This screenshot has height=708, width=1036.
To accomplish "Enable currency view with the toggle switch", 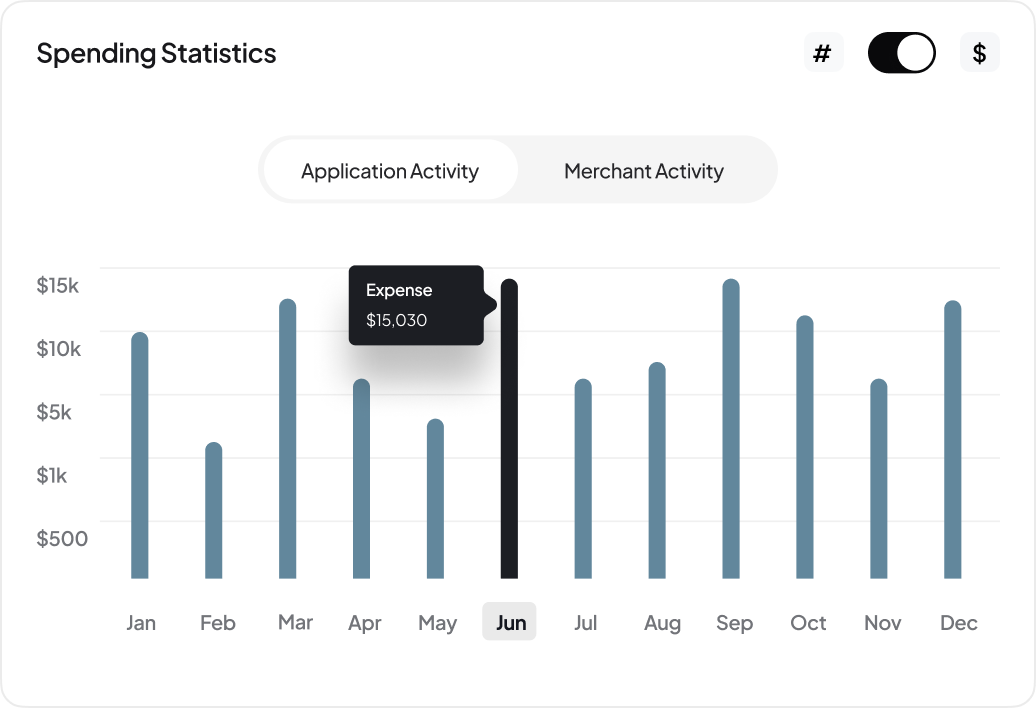I will coord(901,52).
